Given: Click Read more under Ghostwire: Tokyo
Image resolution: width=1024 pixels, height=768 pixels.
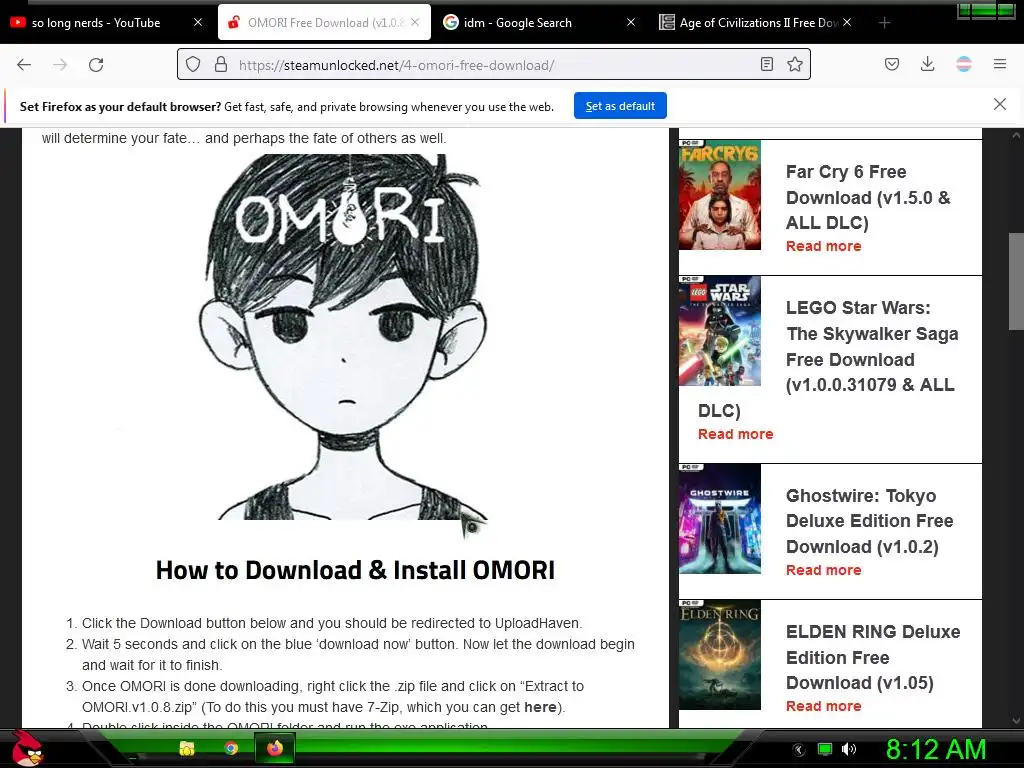Looking at the screenshot, I should pos(824,570).
